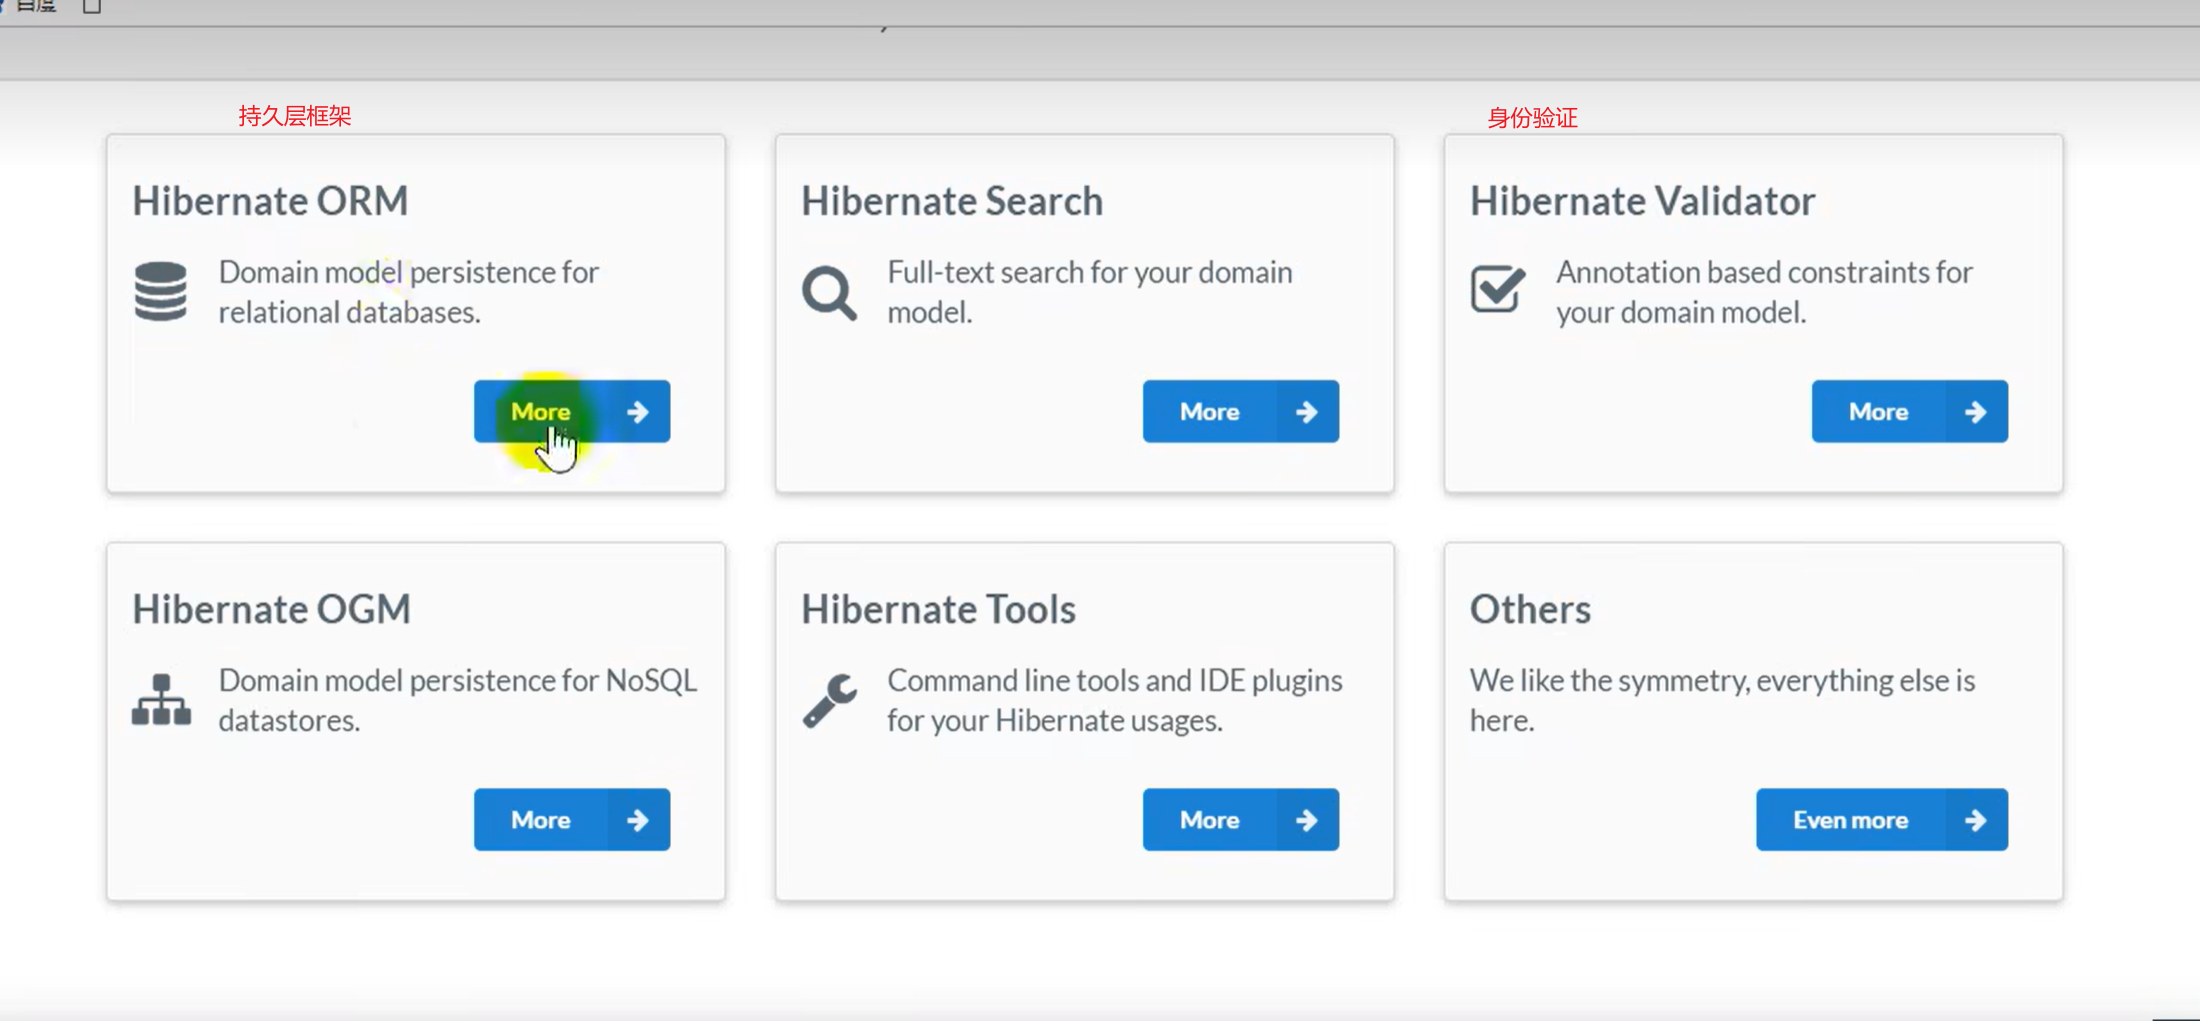The image size is (2200, 1021).
Task: Click the Even more button under Others
Action: 1882,819
